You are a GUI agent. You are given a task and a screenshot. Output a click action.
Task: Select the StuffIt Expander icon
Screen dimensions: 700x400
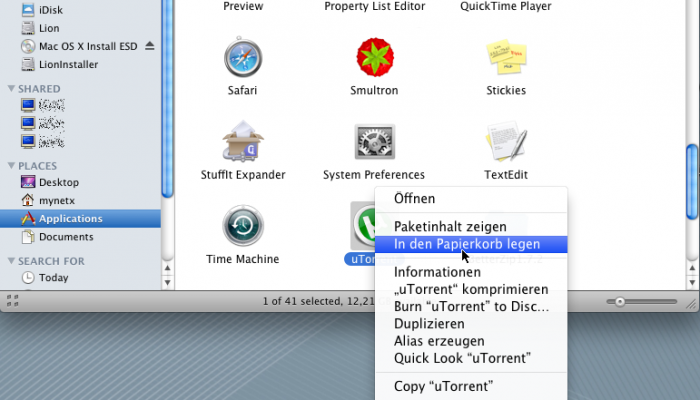point(243,141)
